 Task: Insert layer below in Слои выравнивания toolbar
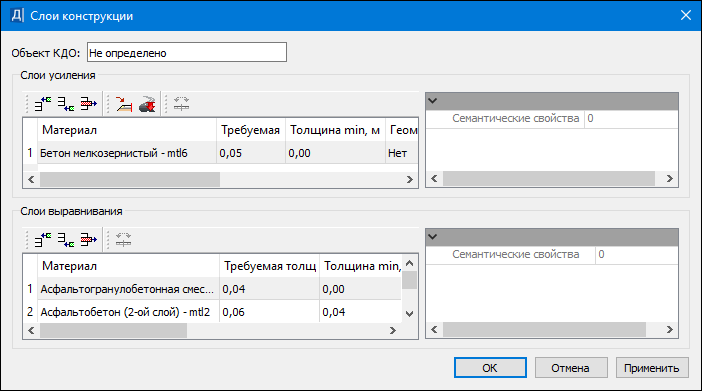pos(66,240)
